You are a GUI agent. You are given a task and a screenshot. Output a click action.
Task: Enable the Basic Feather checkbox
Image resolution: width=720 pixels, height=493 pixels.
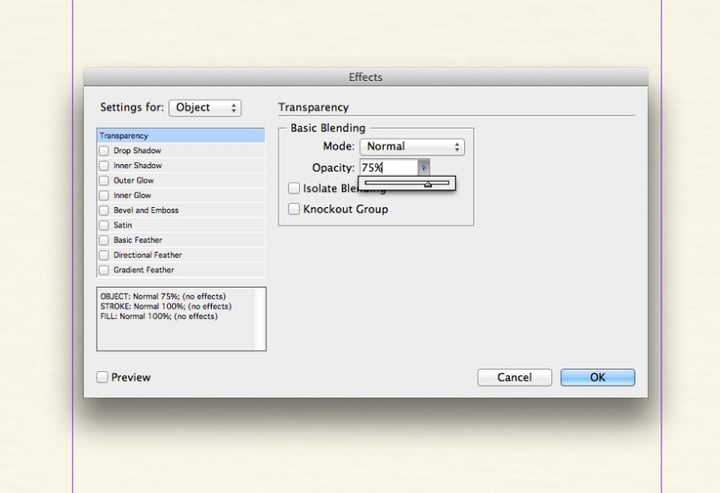coord(104,240)
